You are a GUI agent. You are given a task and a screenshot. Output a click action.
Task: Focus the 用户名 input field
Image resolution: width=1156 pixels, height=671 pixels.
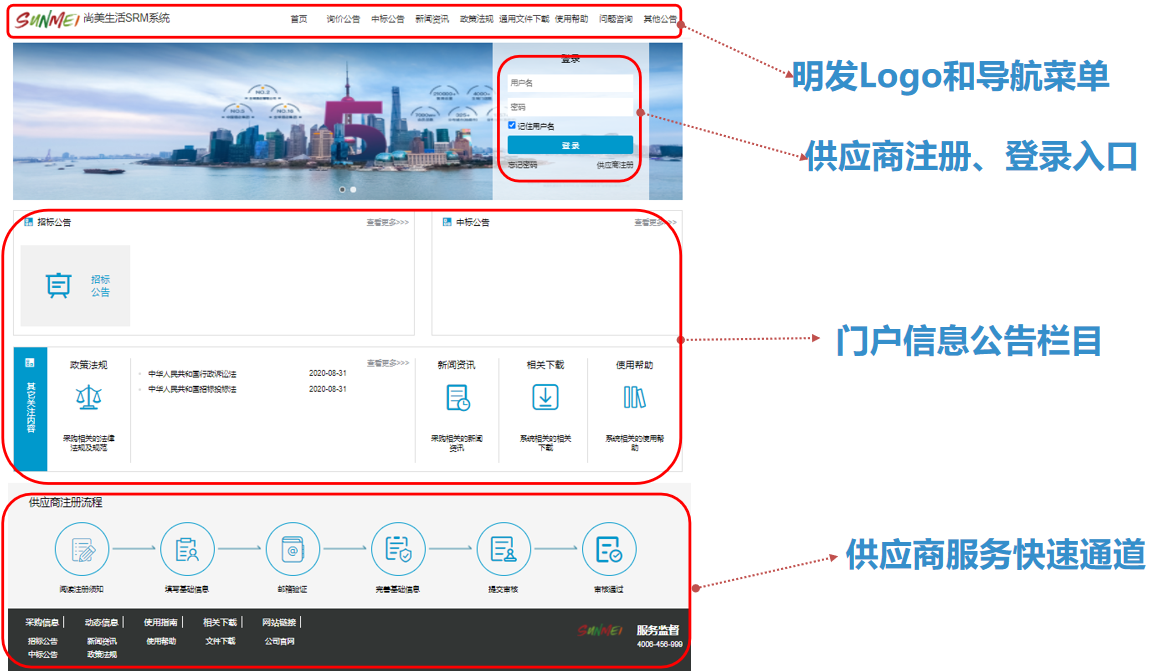pyautogui.click(x=570, y=83)
